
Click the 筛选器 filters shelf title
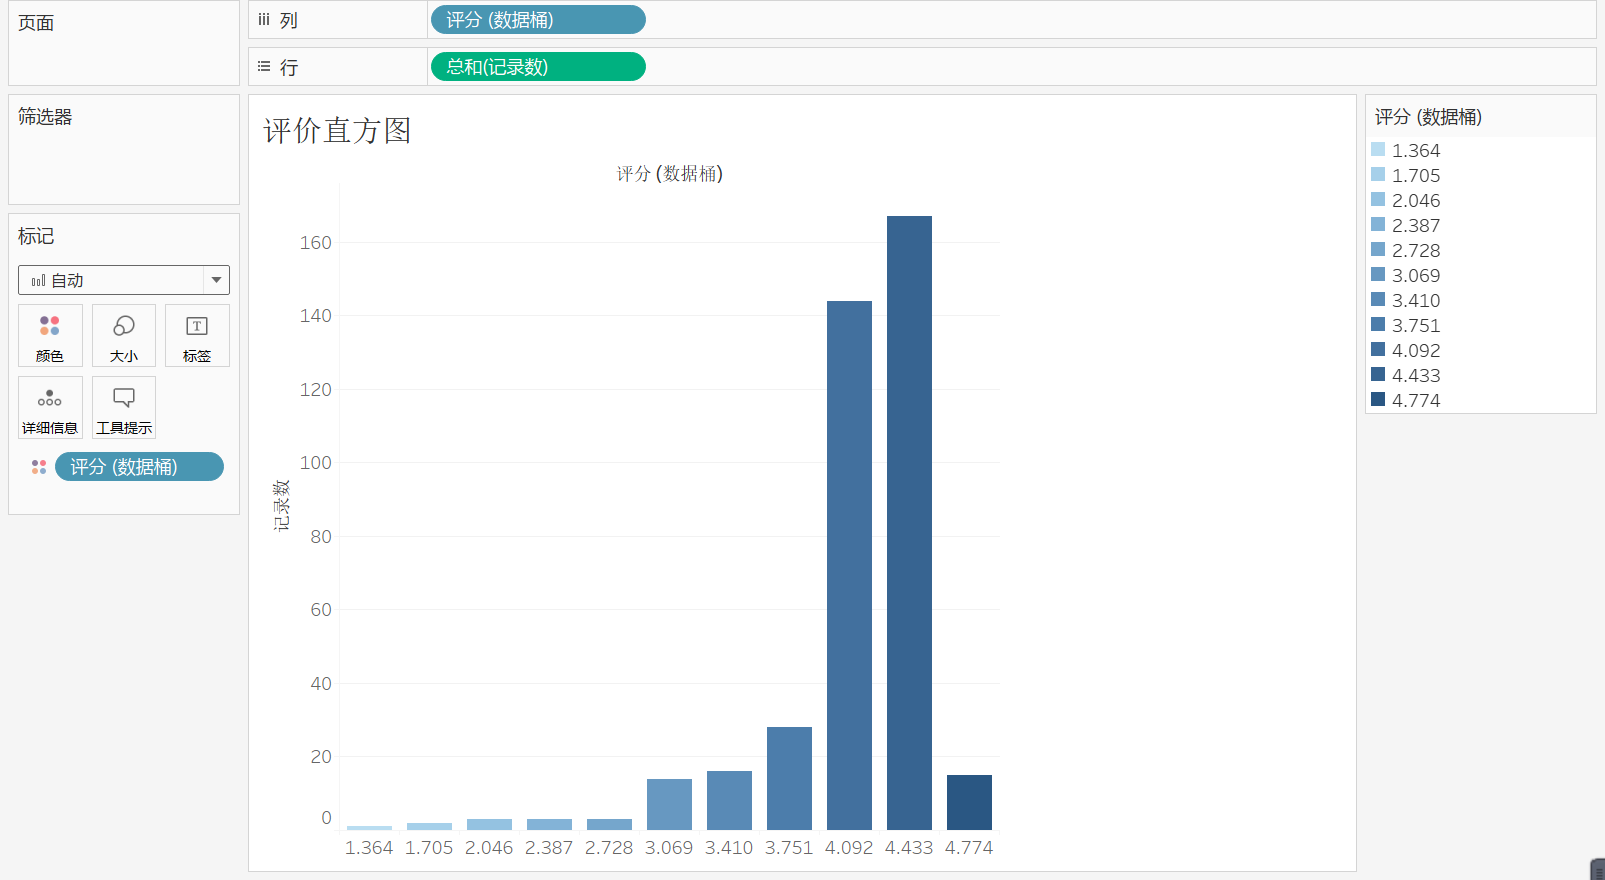[x=45, y=117]
